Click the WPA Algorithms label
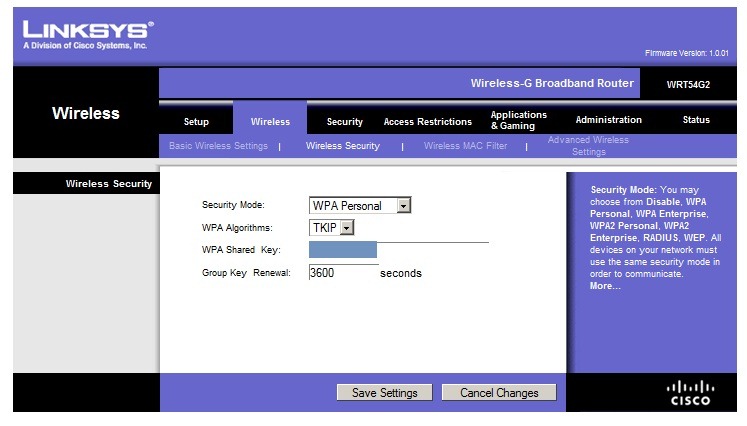747x426 pixels. point(237,228)
